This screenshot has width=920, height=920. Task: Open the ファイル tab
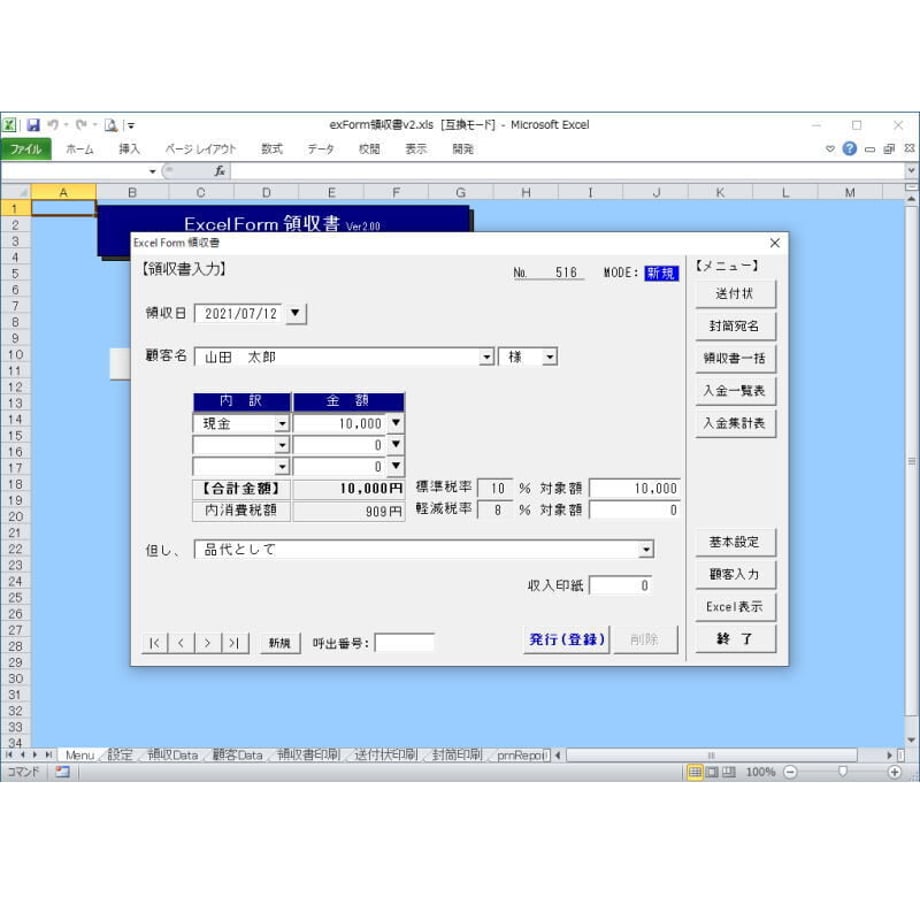pyautogui.click(x=26, y=149)
